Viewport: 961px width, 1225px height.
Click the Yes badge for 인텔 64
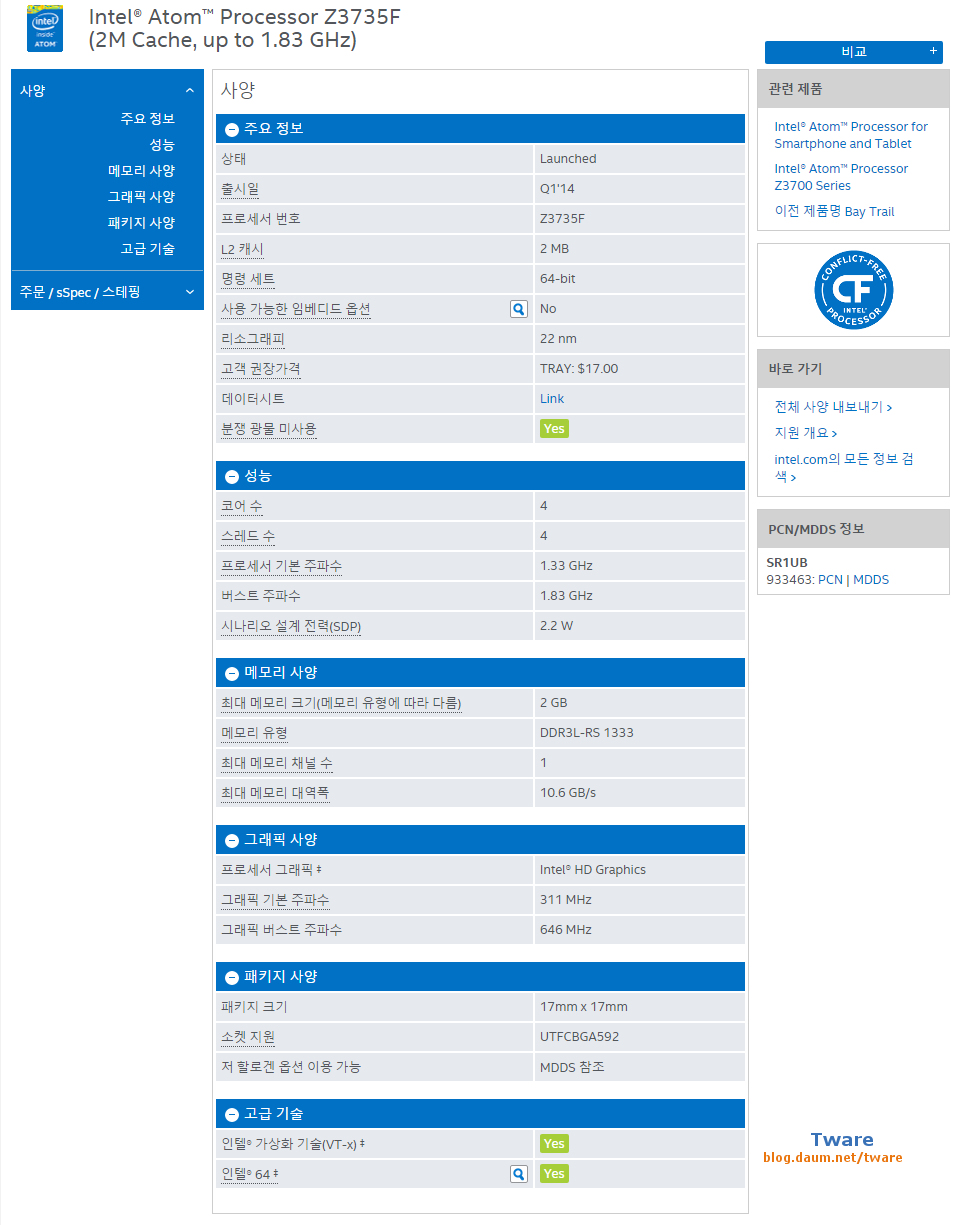click(554, 1174)
